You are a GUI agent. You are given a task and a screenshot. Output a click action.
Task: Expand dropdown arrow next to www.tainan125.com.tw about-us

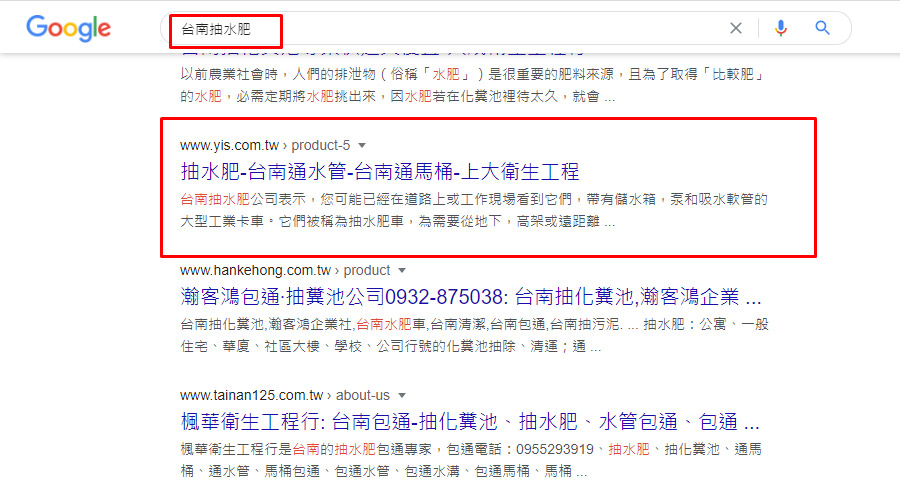click(x=402, y=395)
